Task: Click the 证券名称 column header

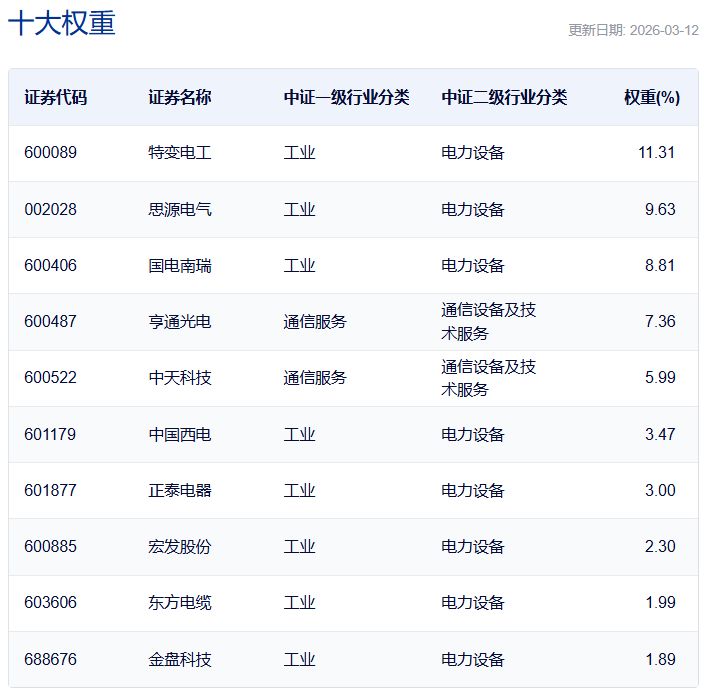Action: (x=180, y=97)
